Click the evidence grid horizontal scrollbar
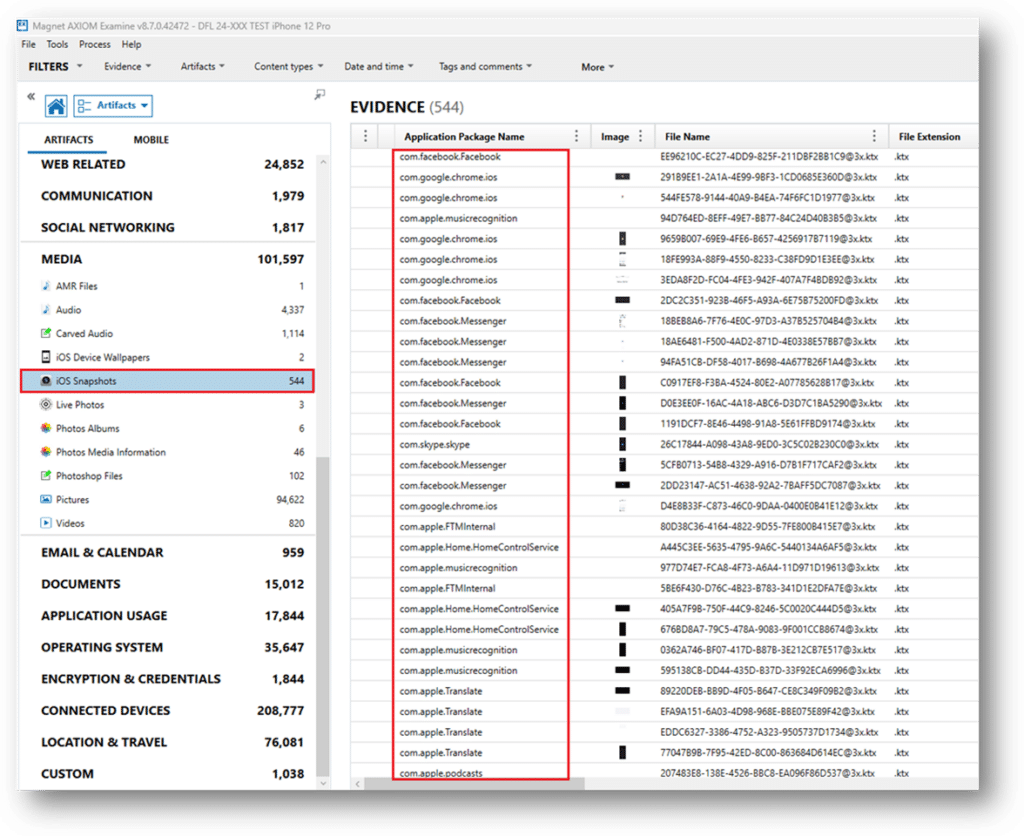 pyautogui.click(x=474, y=784)
